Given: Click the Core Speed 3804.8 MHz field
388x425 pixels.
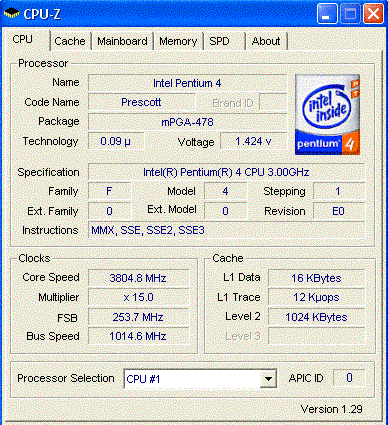Looking at the screenshot, I should tap(138, 278).
